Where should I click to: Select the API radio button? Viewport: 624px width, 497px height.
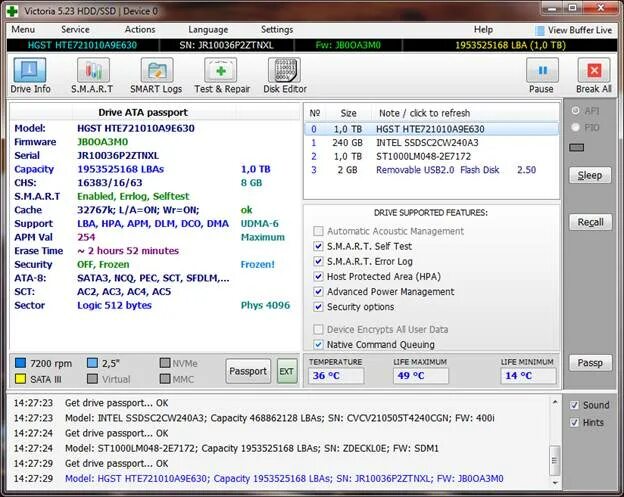click(x=575, y=111)
